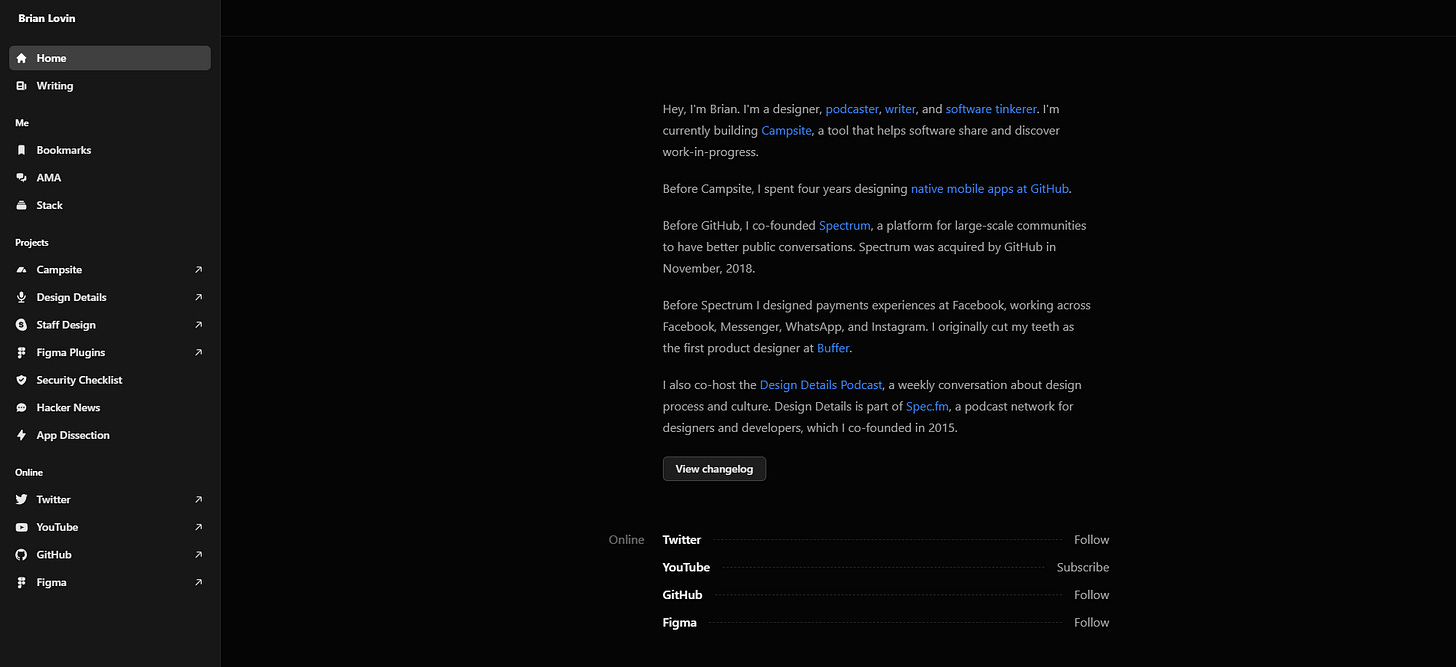Open Bookmarks label from the Me section
This screenshot has height=667, width=1456.
(64, 150)
